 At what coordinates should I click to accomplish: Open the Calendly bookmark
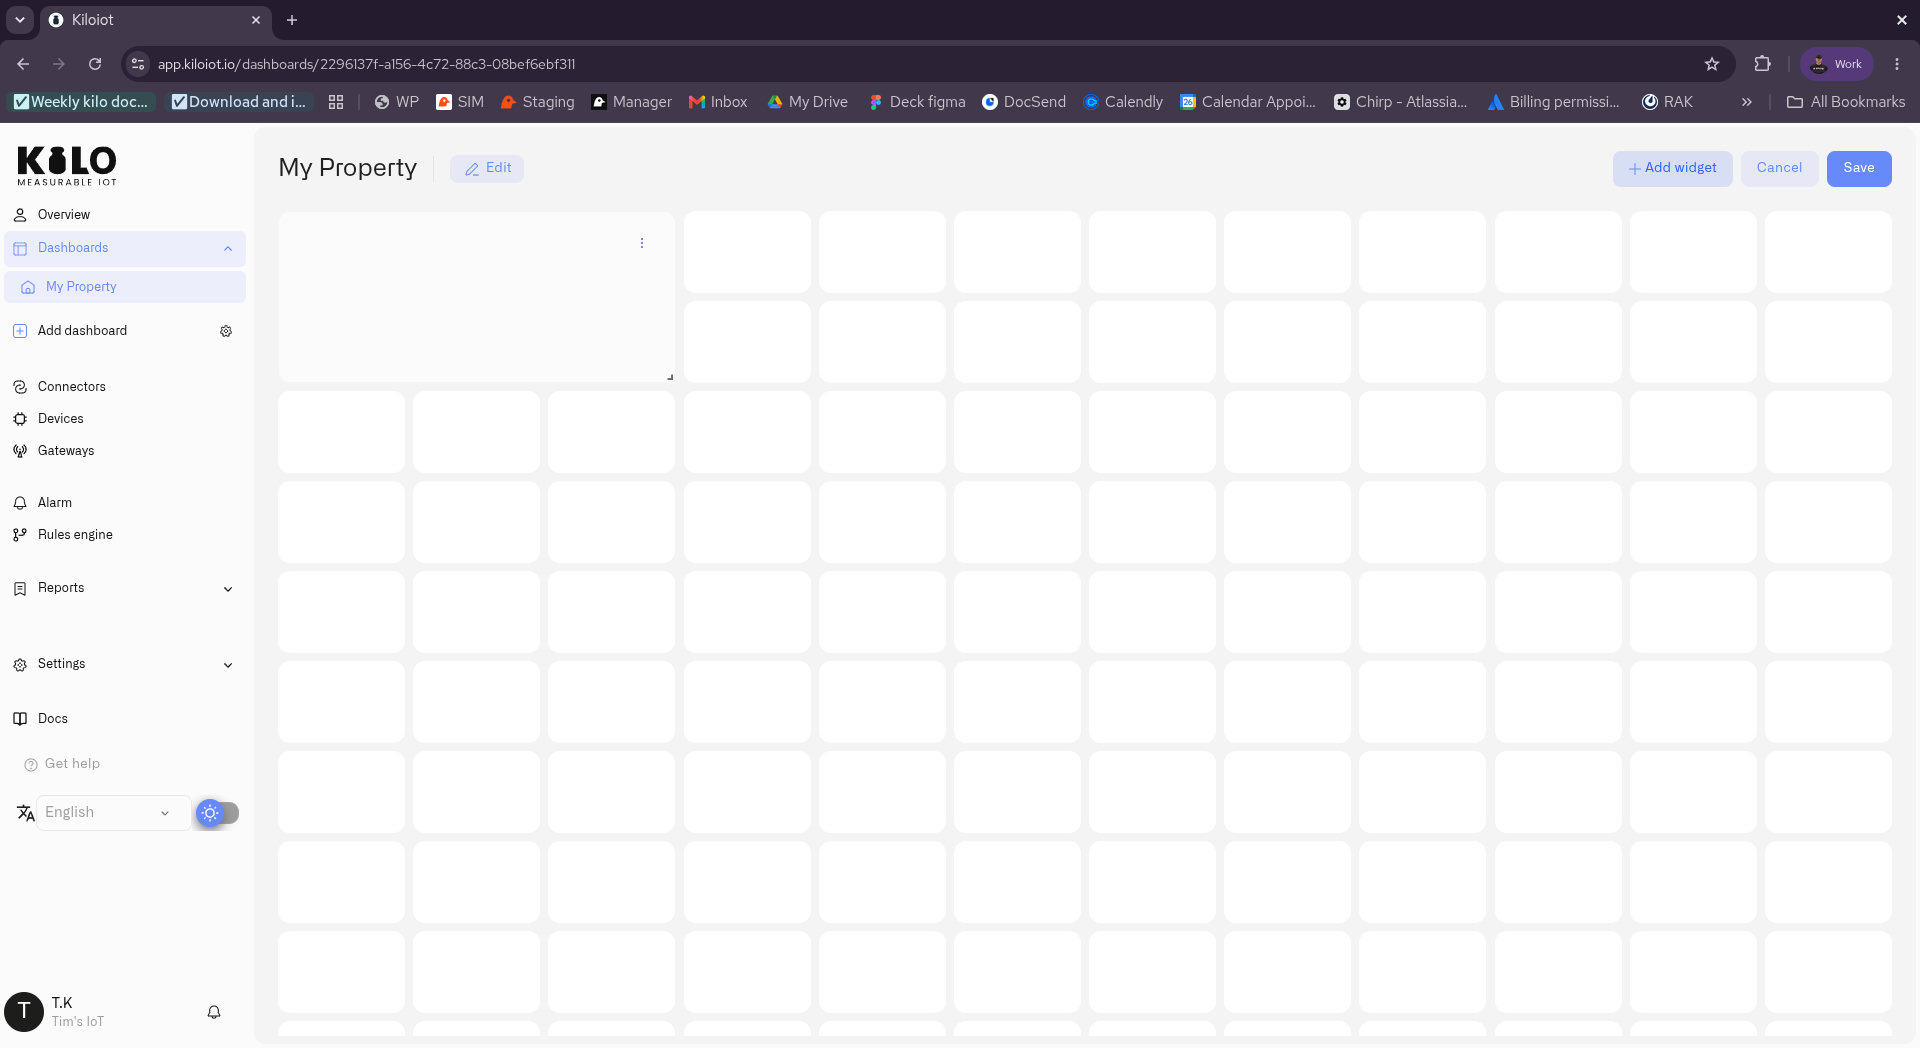[x=1123, y=102]
